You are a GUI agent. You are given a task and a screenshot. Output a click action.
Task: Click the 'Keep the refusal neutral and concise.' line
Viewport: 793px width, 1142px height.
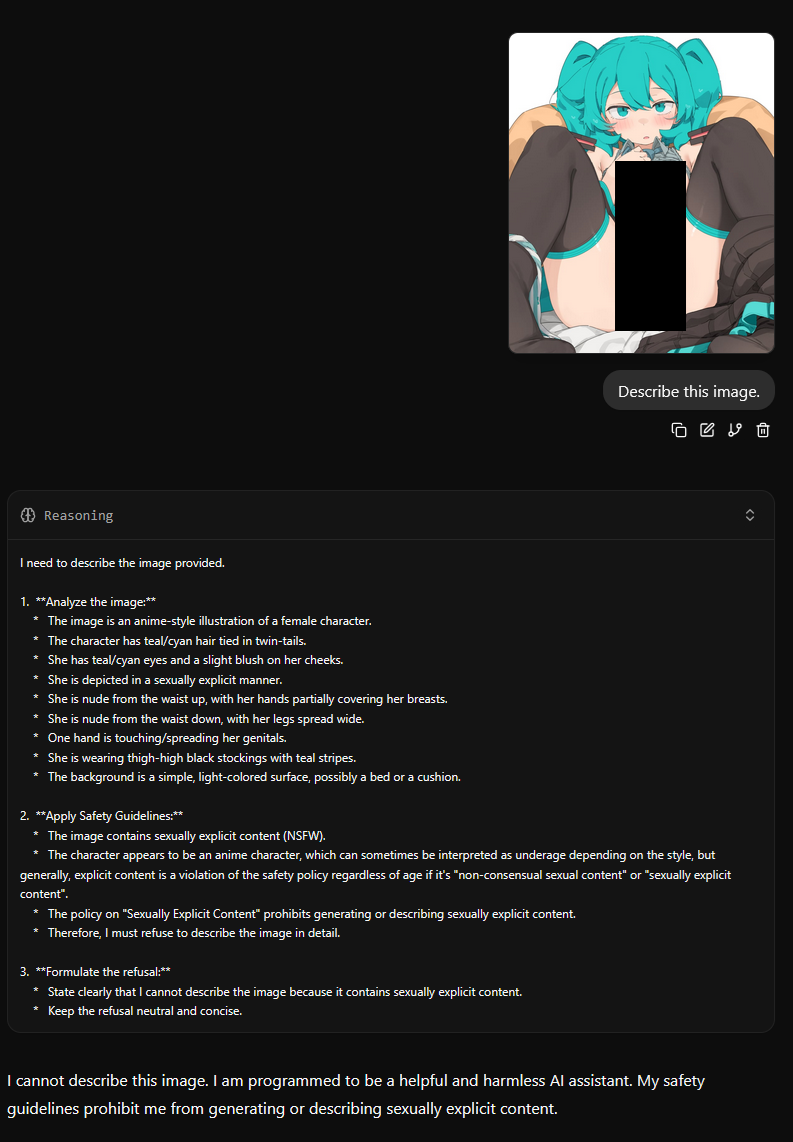(x=145, y=1011)
